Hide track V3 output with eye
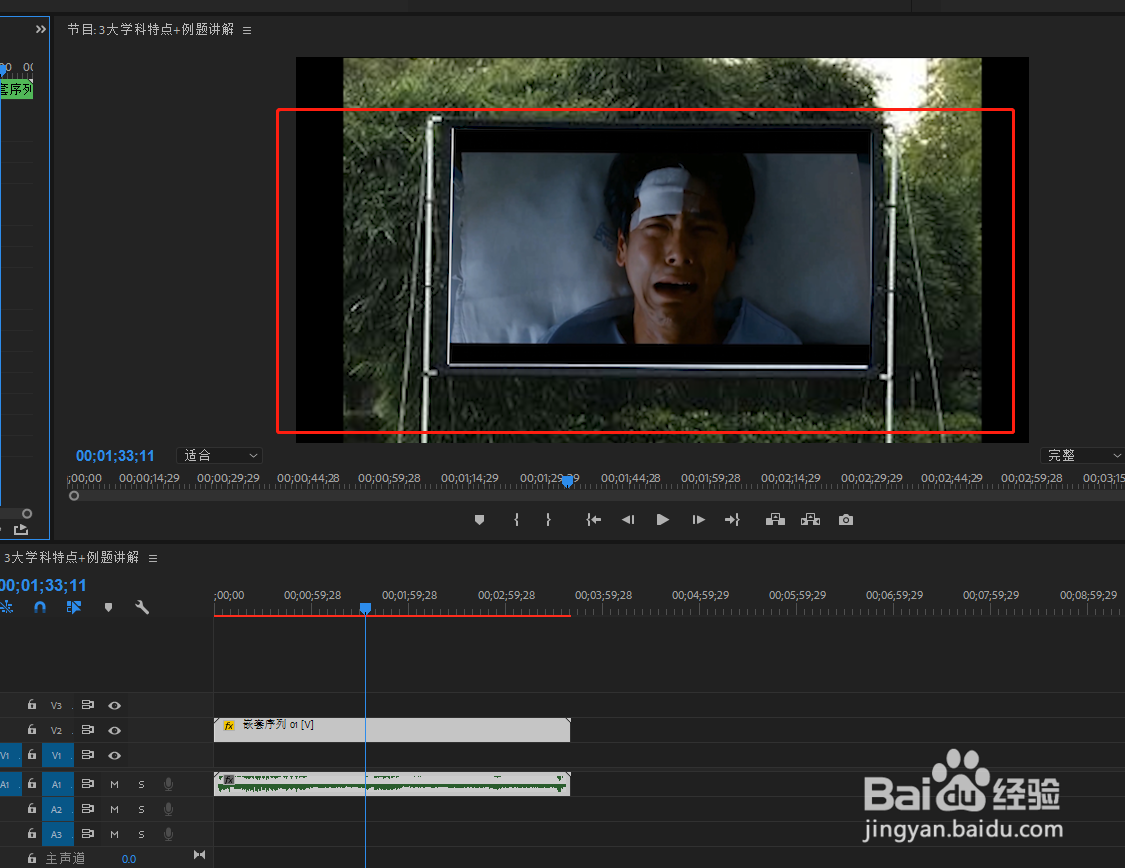 click(x=114, y=705)
